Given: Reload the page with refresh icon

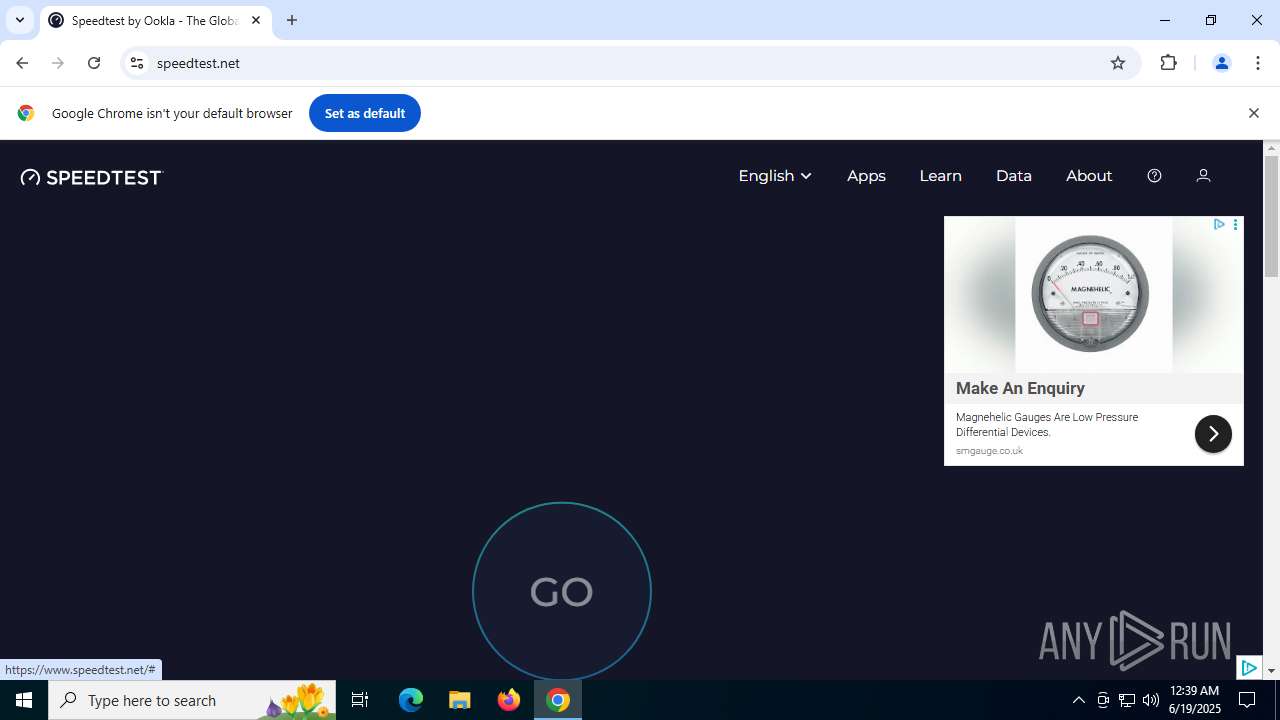Looking at the screenshot, I should [94, 63].
